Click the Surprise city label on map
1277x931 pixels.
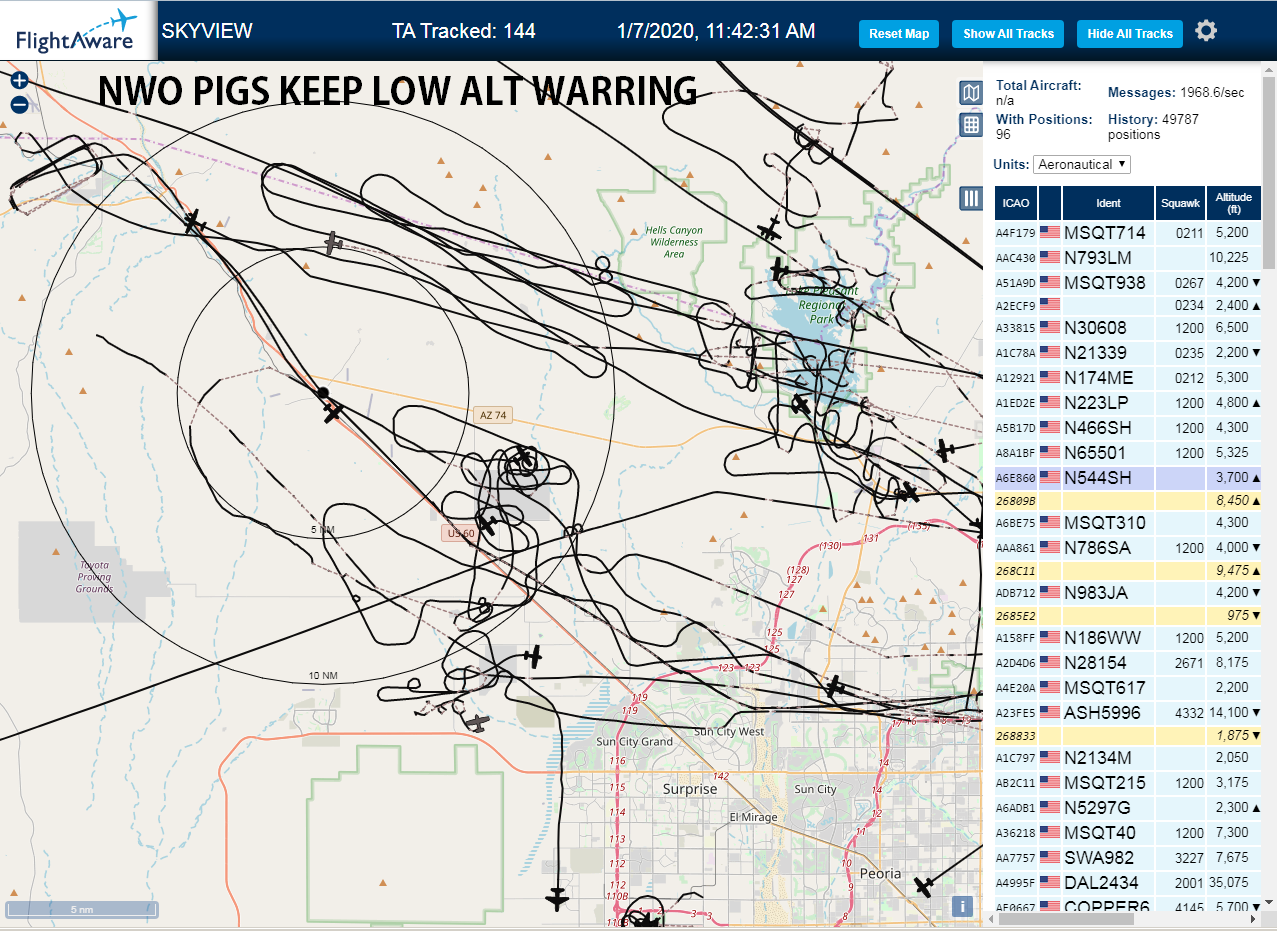coord(690,789)
